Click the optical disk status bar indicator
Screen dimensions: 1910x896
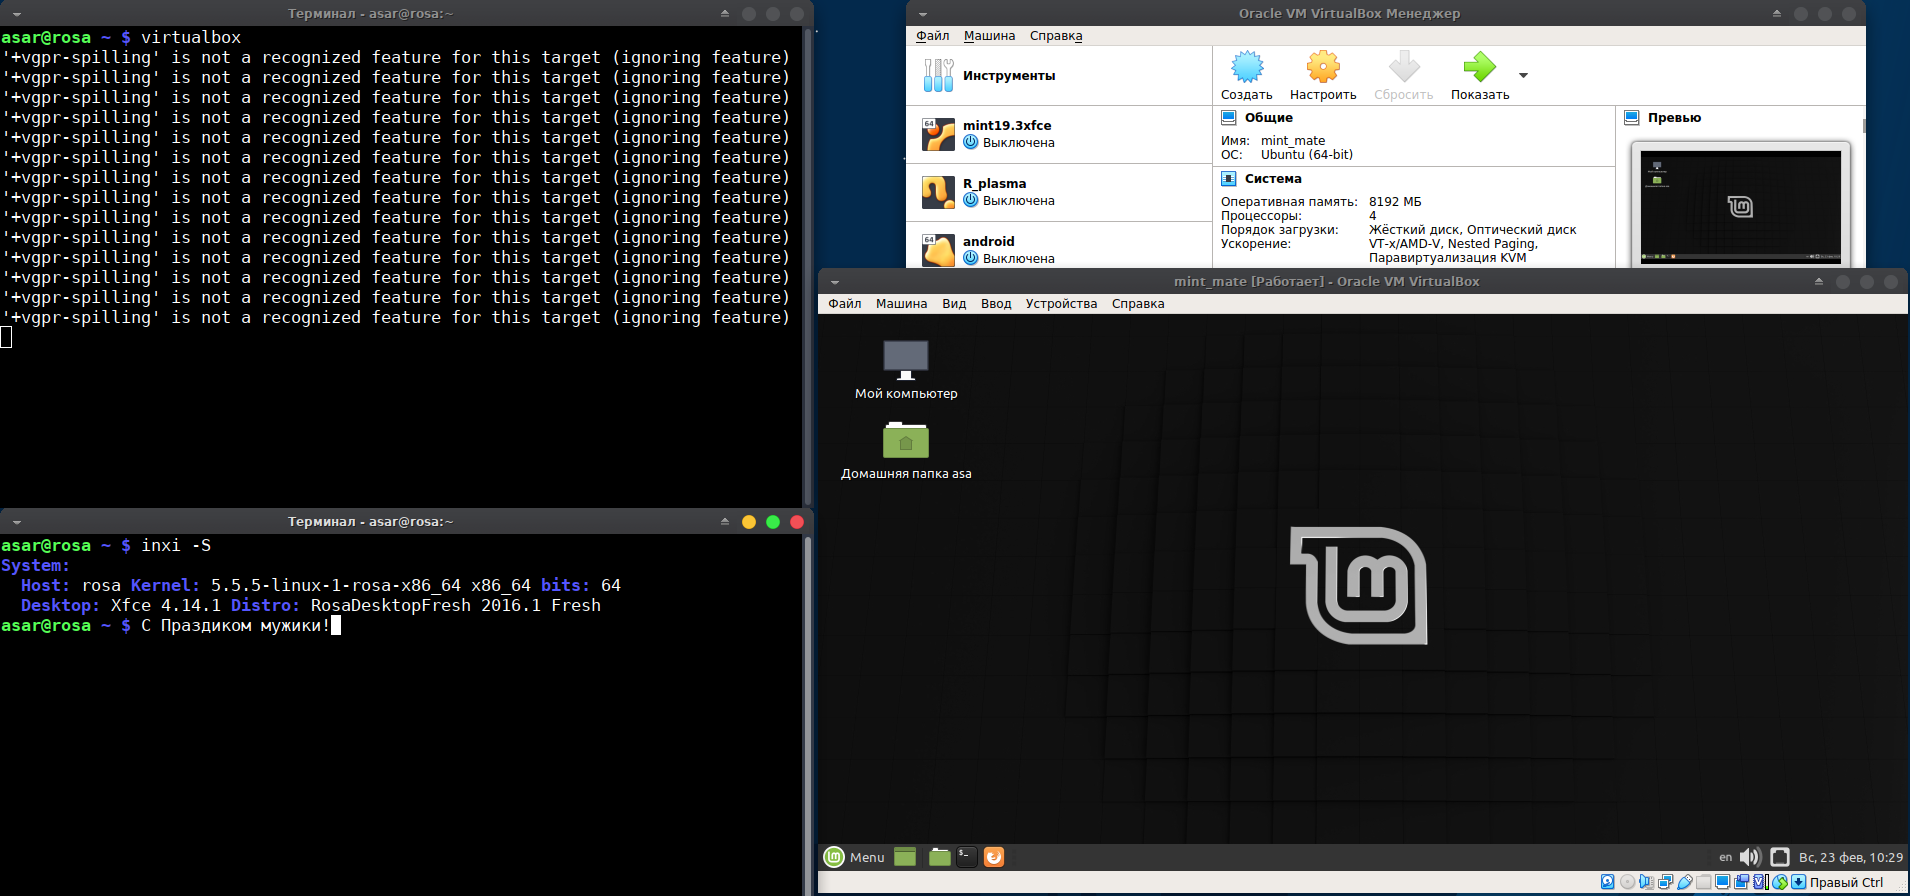(x=1627, y=882)
